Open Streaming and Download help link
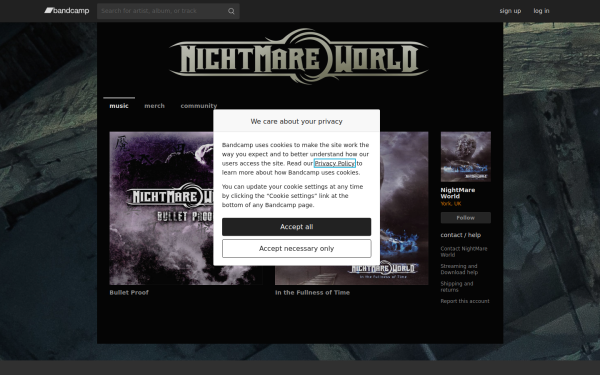The image size is (600, 375). 459,269
